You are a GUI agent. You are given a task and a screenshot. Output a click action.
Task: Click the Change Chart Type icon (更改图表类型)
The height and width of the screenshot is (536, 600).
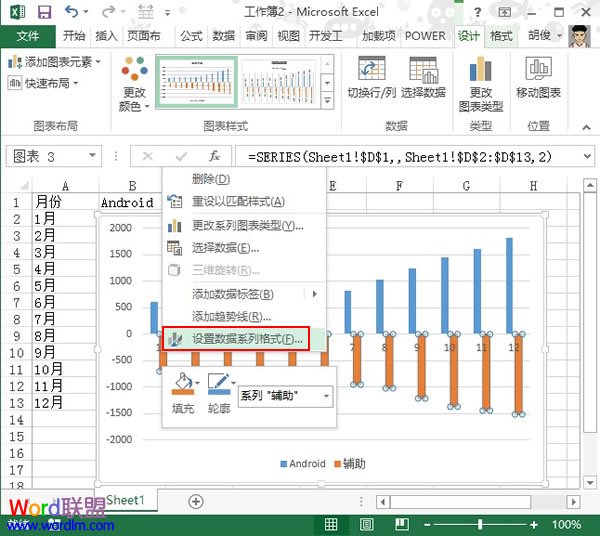click(480, 70)
